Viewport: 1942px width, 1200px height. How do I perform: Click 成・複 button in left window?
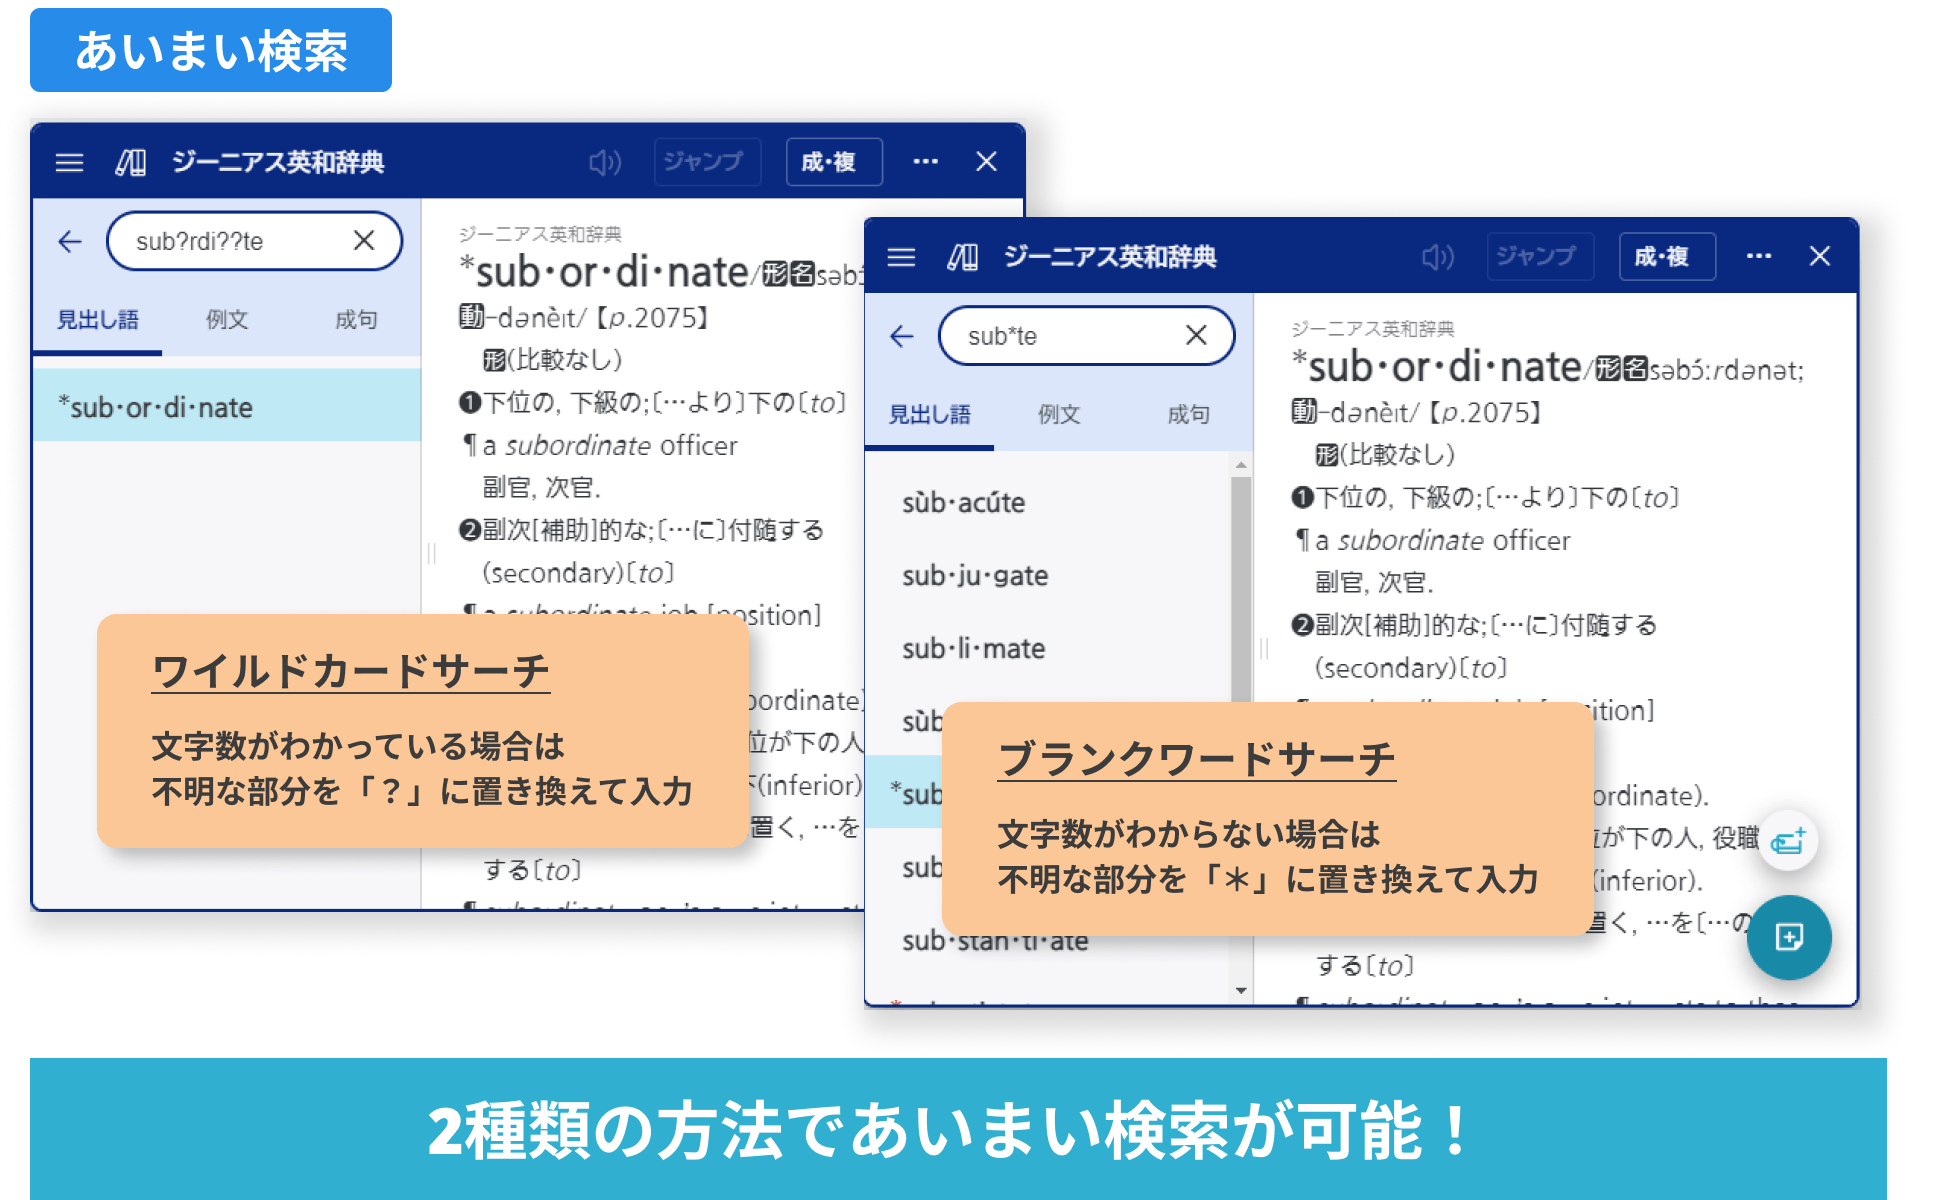point(834,162)
